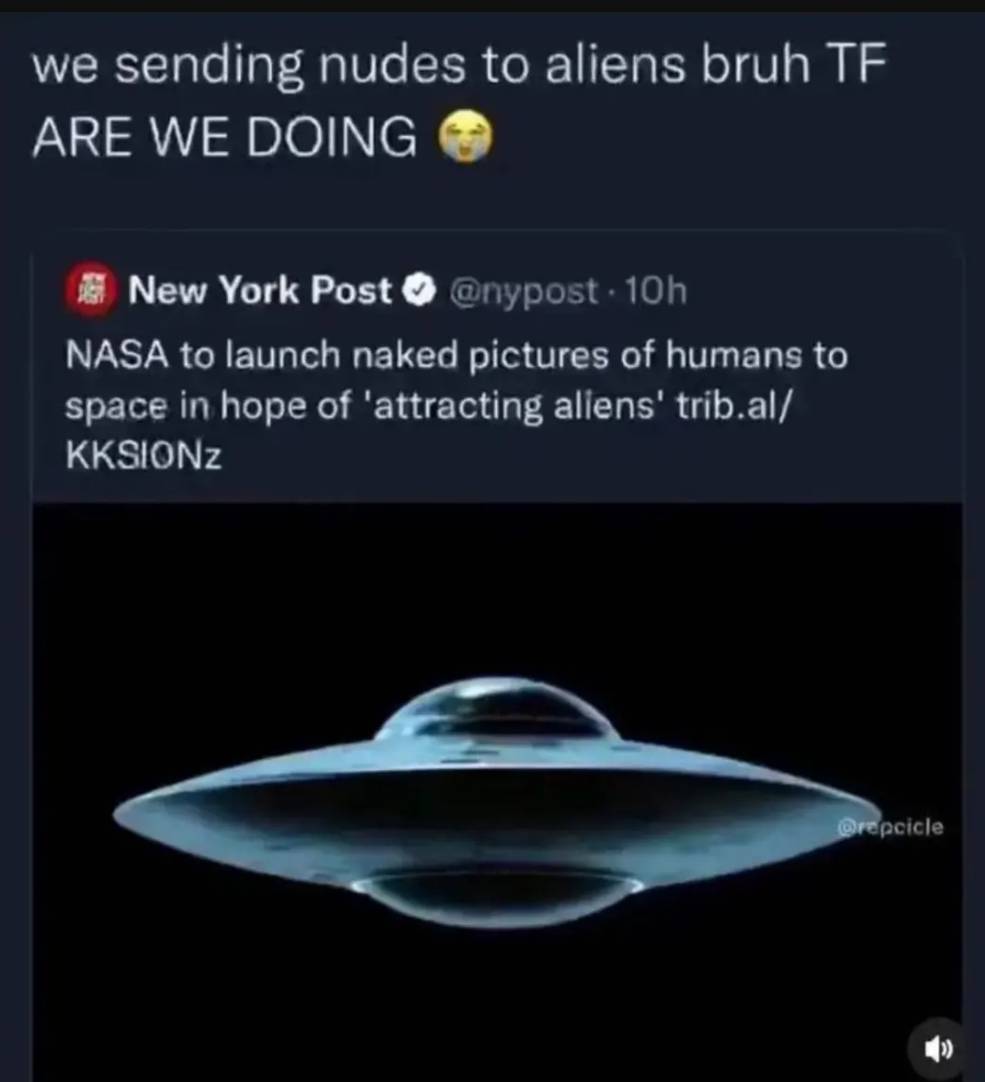
Task: Click the 'ARE WE DOING' text line
Action: [x=224, y=136]
